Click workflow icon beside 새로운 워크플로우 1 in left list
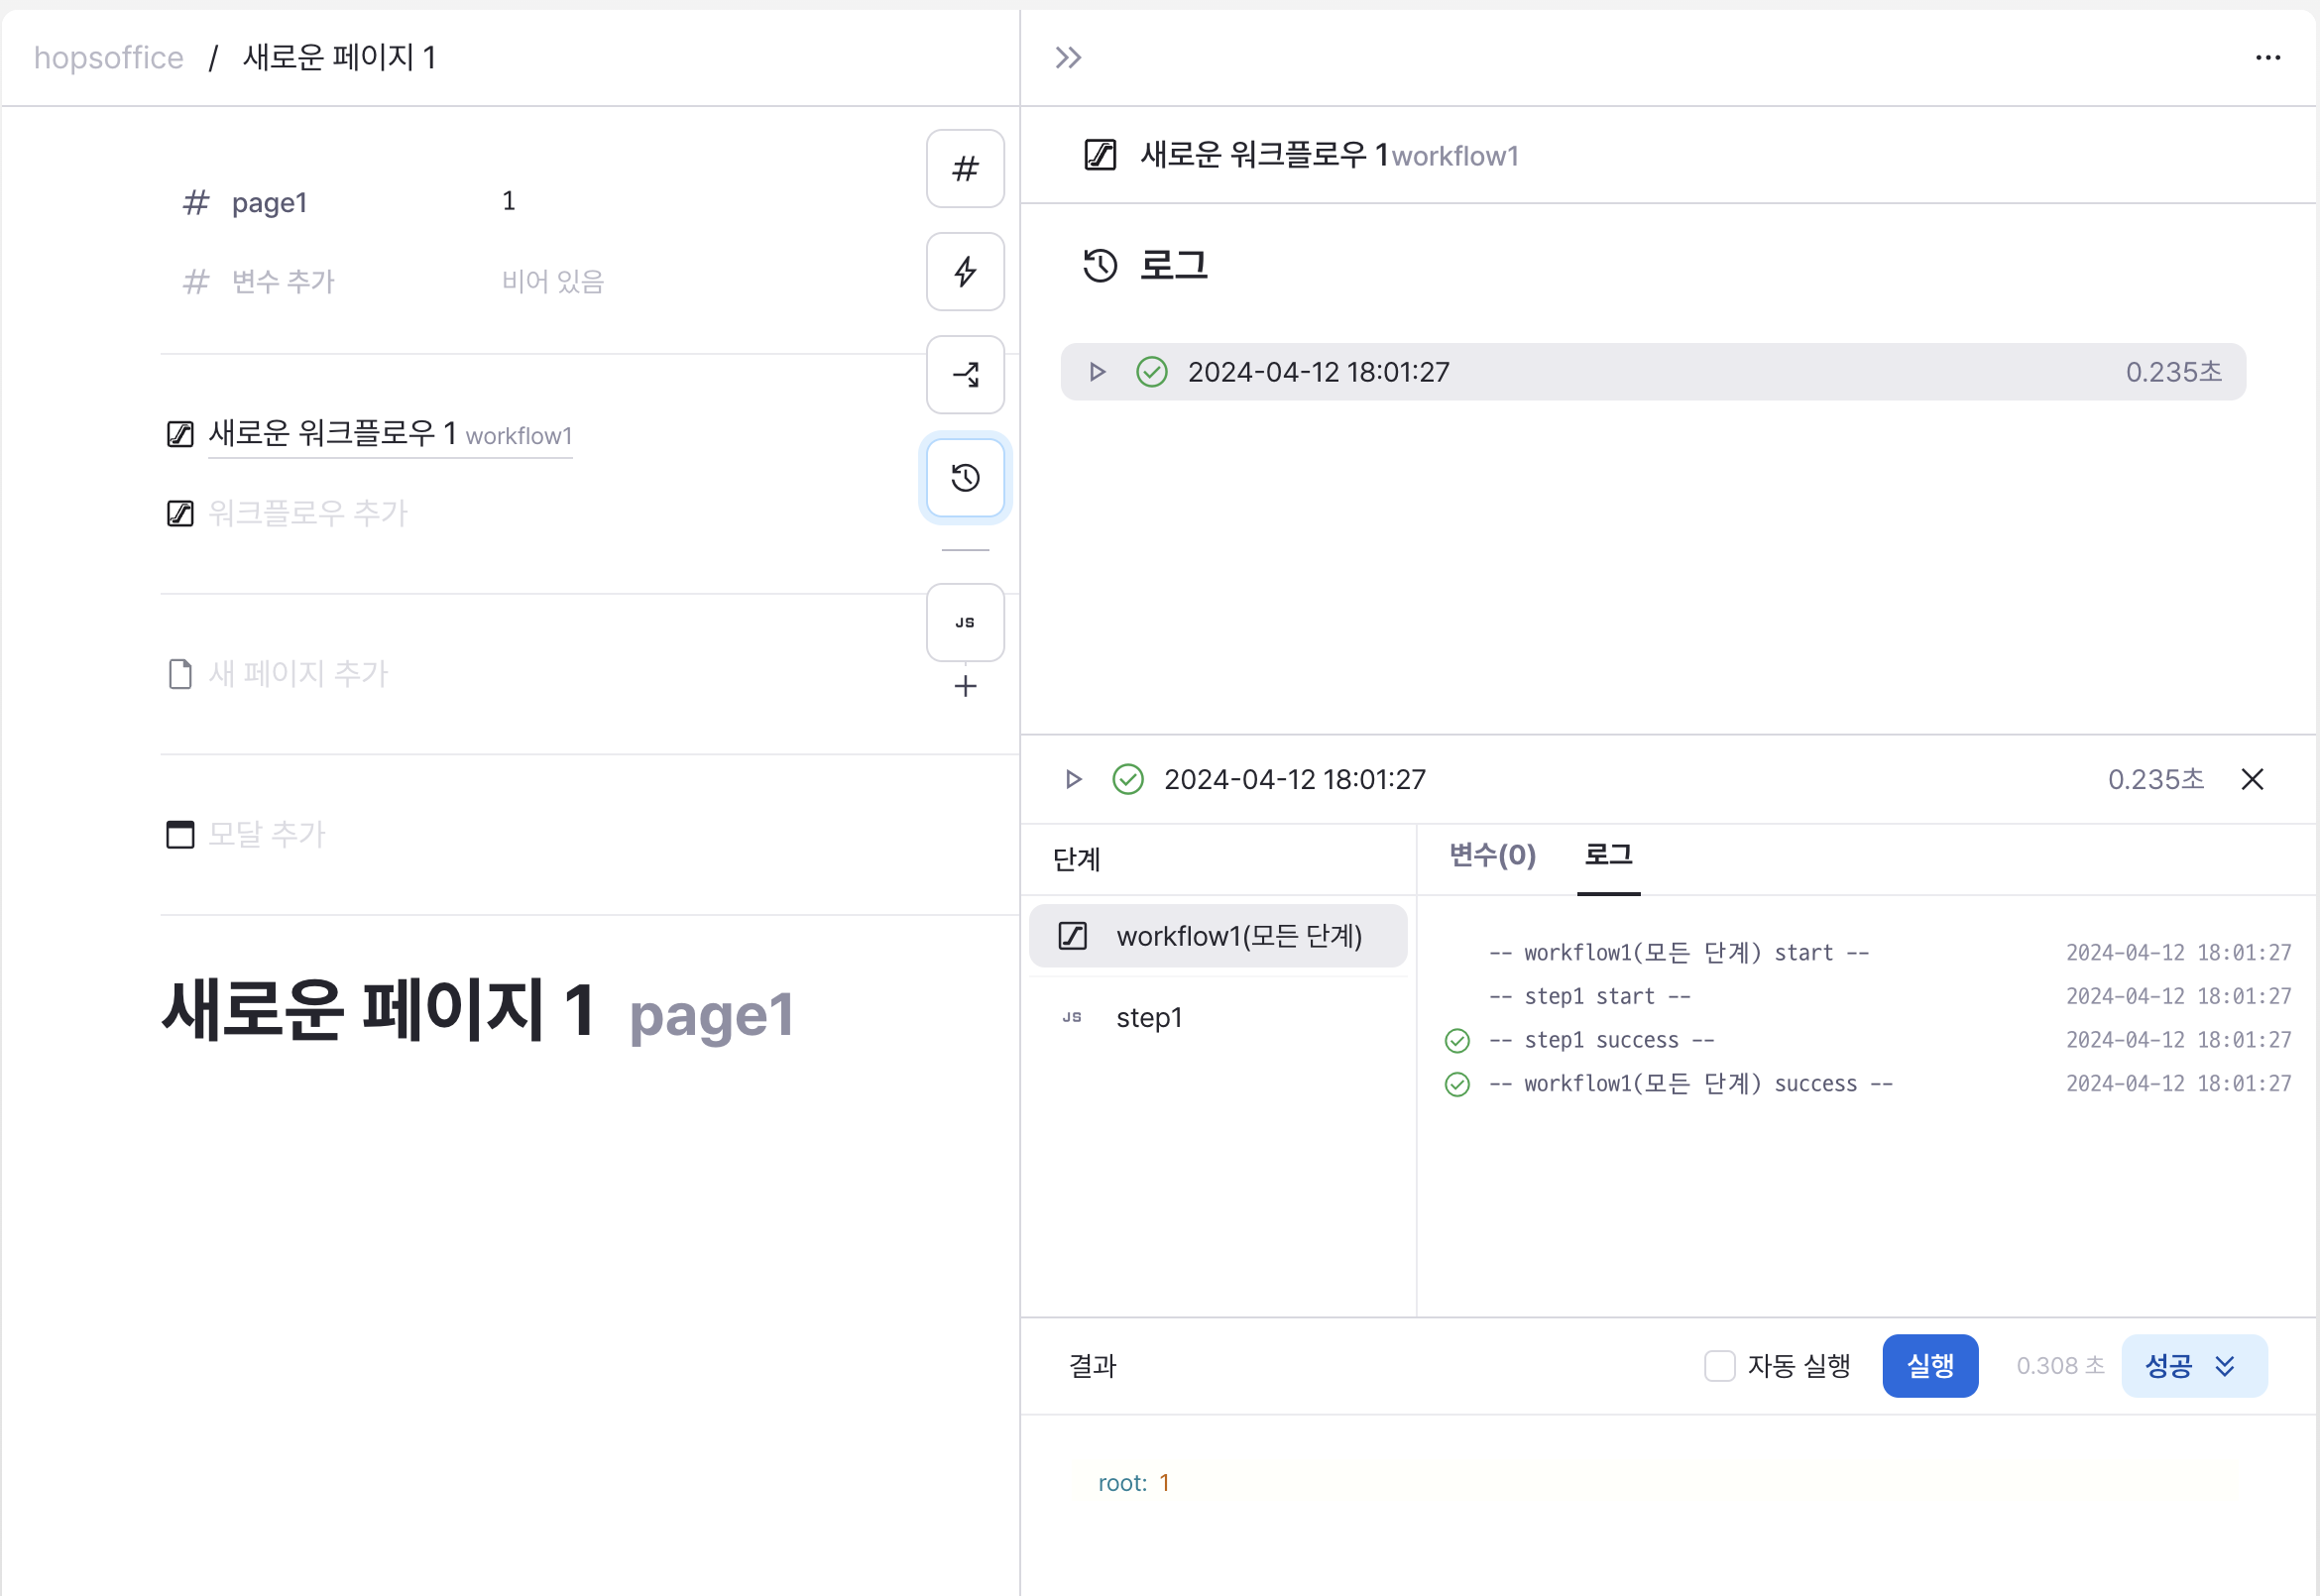 point(180,434)
